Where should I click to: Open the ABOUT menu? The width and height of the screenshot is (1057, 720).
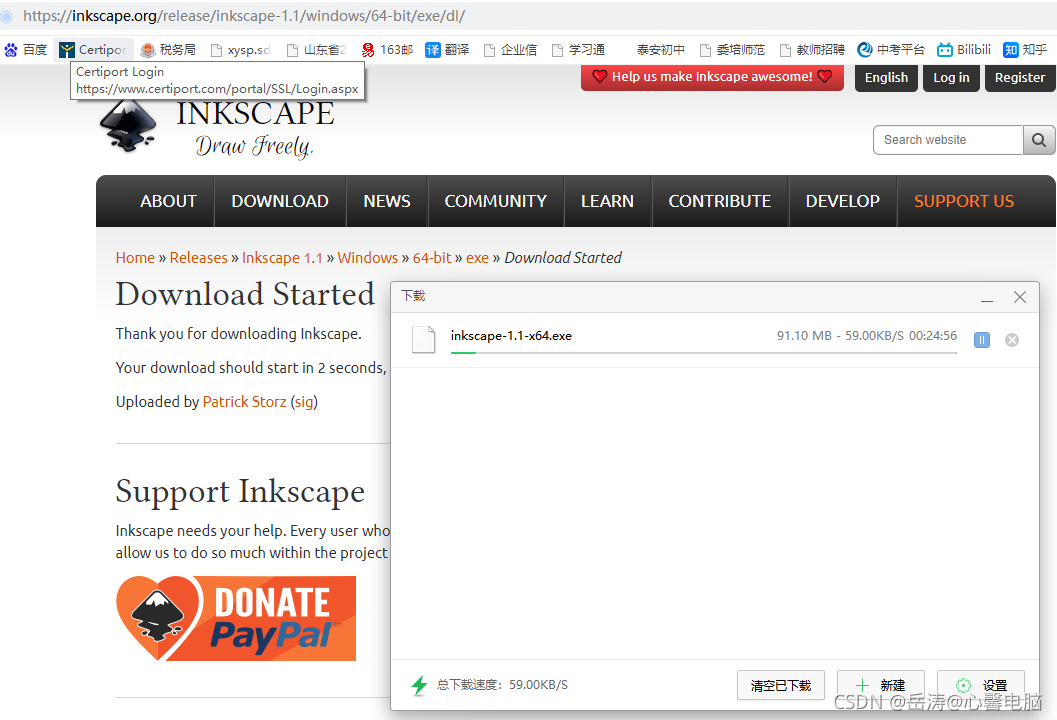pyautogui.click(x=168, y=201)
